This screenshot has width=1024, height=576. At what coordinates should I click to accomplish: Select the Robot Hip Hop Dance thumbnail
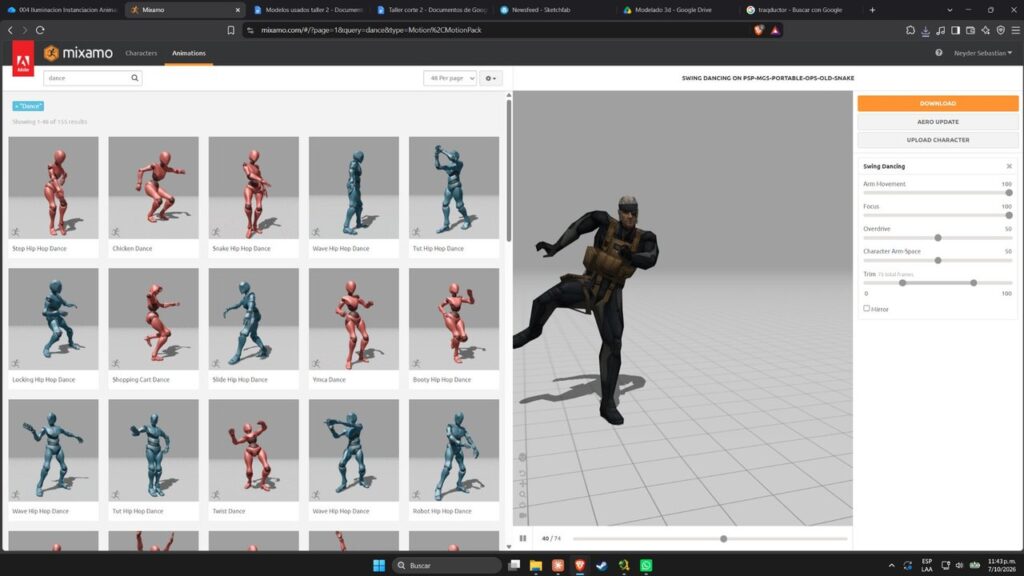pyautogui.click(x=454, y=450)
